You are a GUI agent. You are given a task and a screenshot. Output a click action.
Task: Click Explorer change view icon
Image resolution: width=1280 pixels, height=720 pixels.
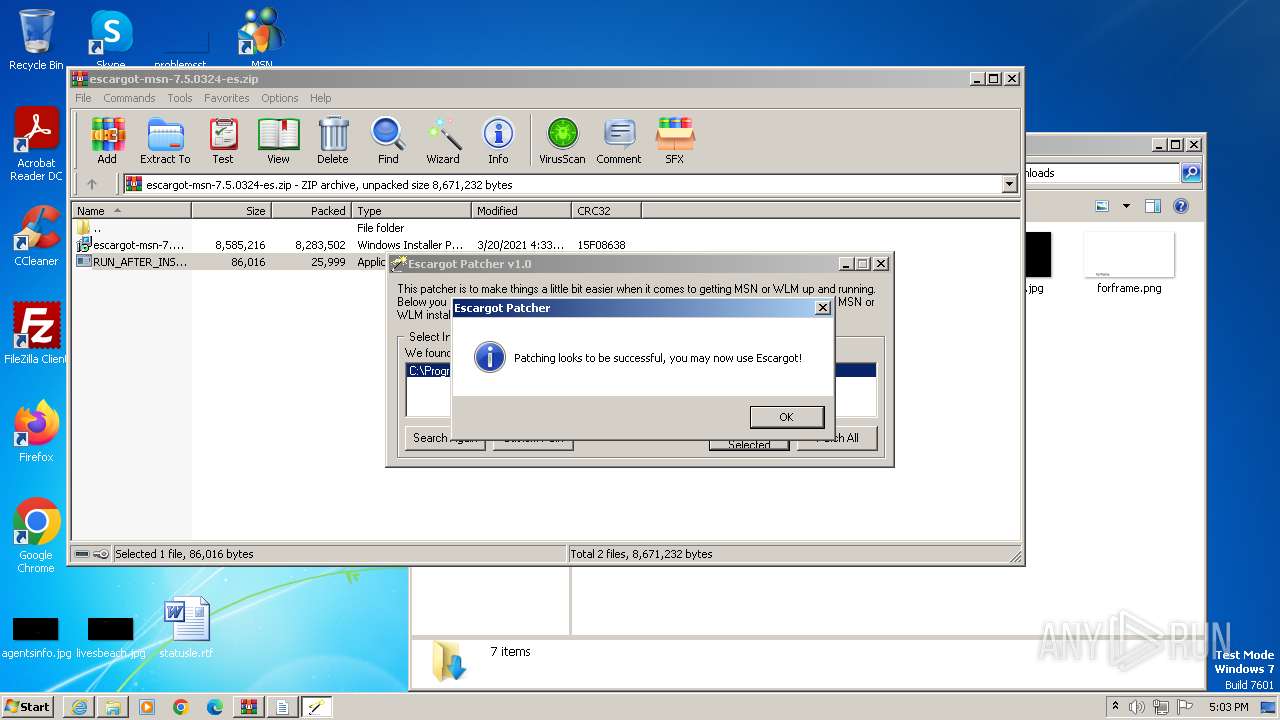(1102, 207)
